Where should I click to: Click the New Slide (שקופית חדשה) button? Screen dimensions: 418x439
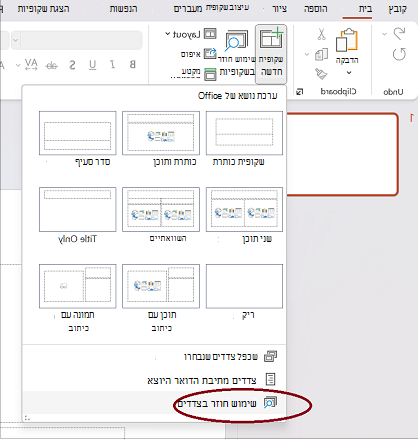coord(271,53)
